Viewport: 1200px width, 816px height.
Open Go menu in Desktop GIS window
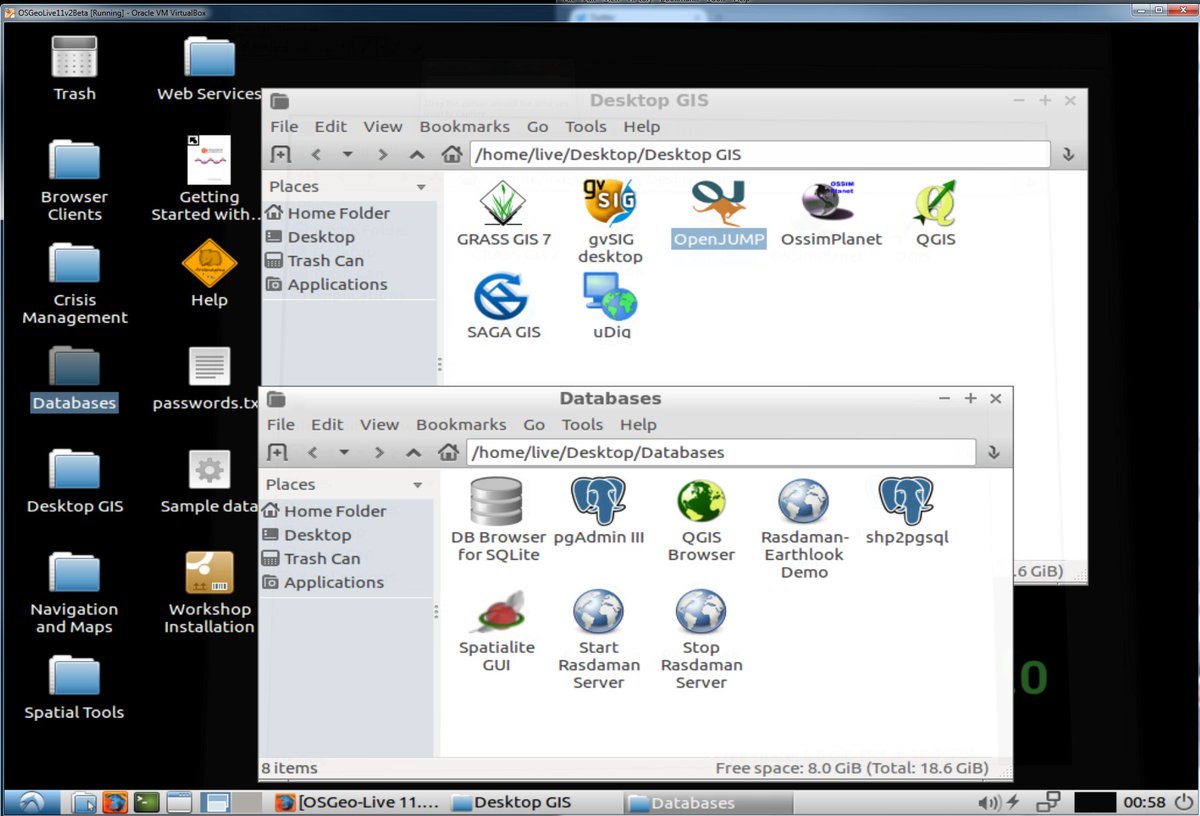tap(538, 126)
